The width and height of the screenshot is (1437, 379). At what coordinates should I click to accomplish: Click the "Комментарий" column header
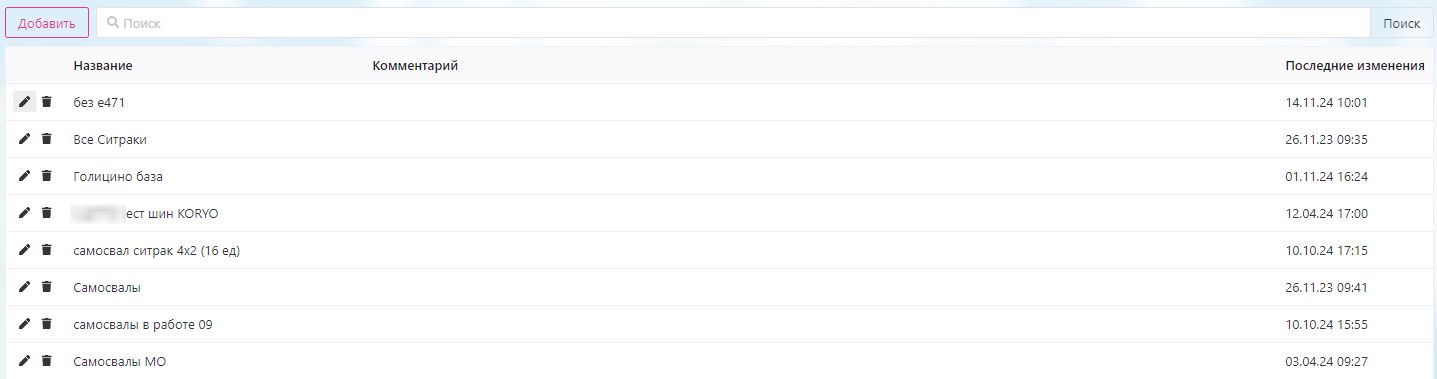[x=415, y=66]
